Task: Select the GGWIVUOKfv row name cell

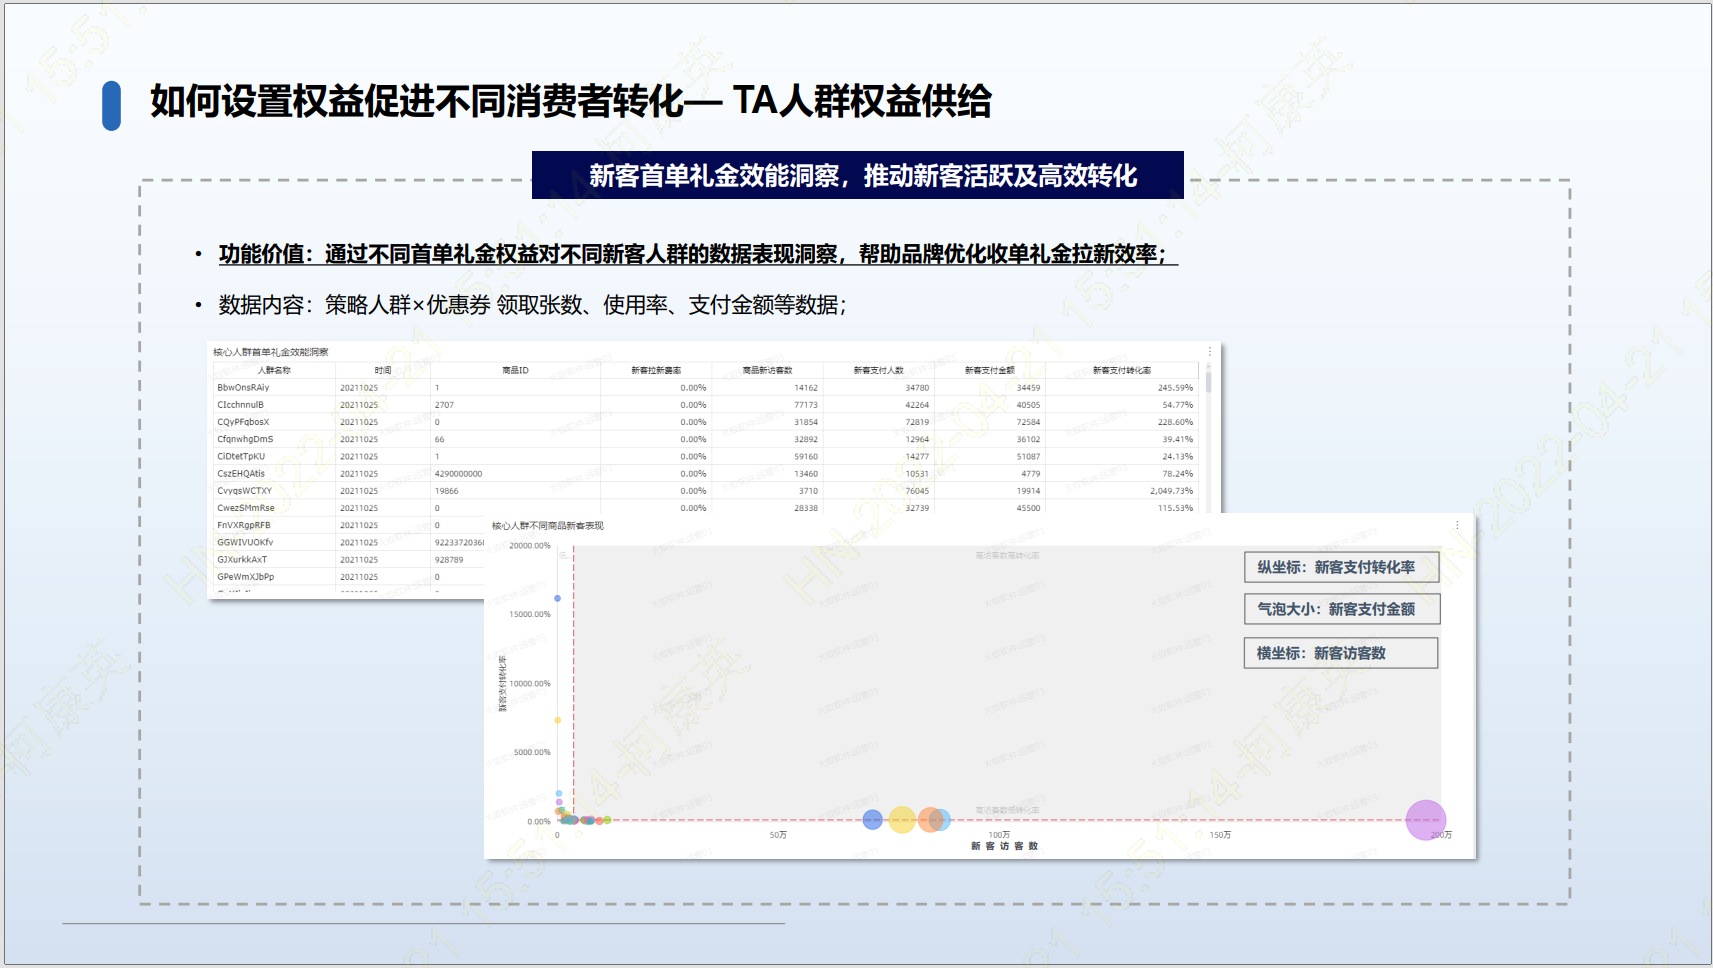Action: 245,542
